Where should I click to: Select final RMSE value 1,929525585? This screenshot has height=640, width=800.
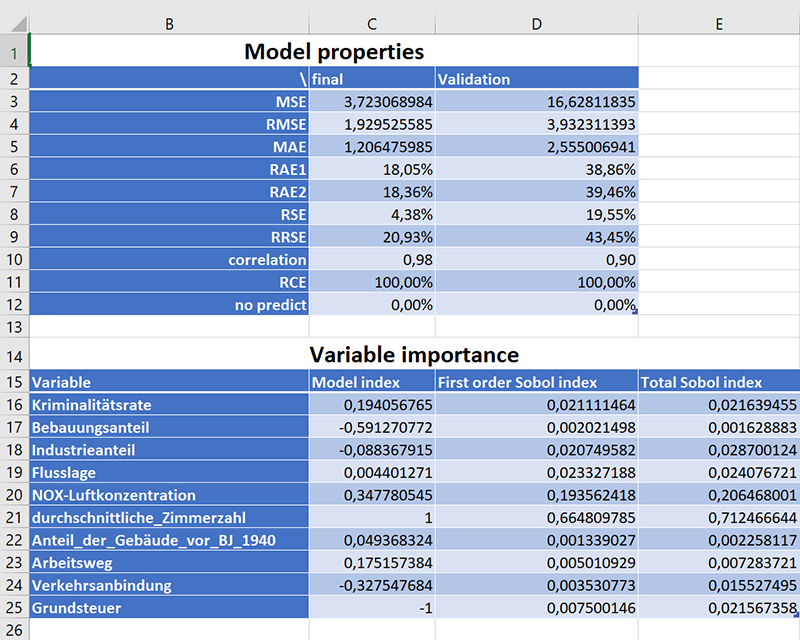[372, 124]
